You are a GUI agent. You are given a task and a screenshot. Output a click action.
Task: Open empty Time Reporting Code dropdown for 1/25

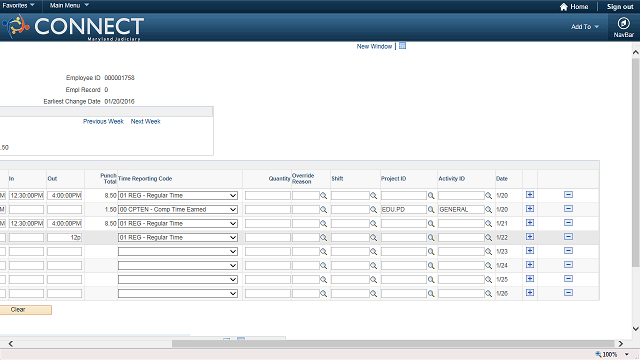click(178, 280)
